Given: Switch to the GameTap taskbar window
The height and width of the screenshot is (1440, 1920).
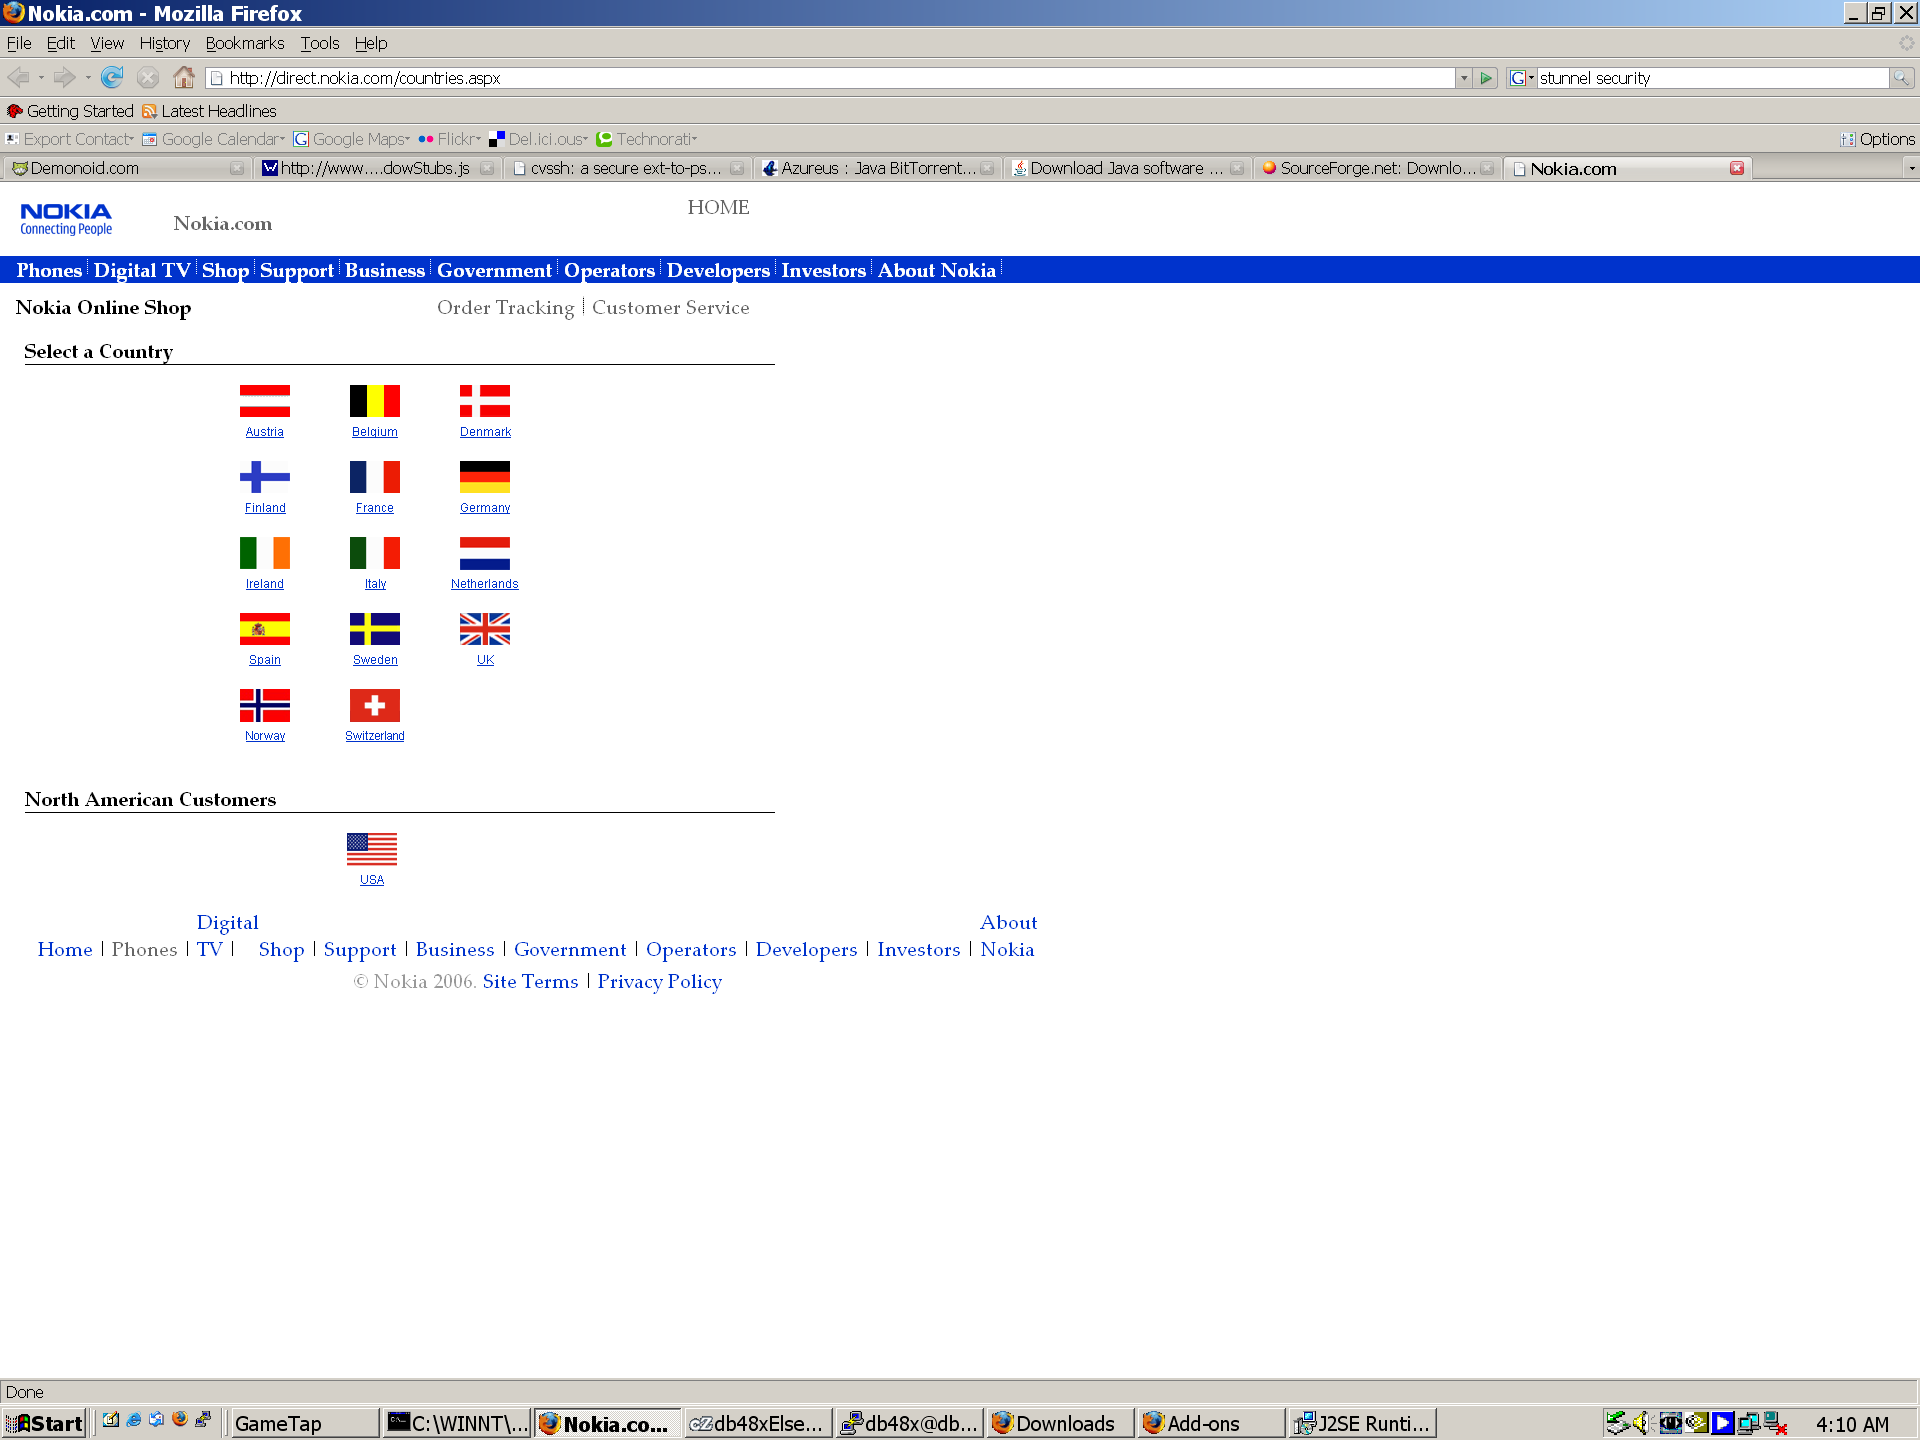Looking at the screenshot, I should (x=304, y=1423).
